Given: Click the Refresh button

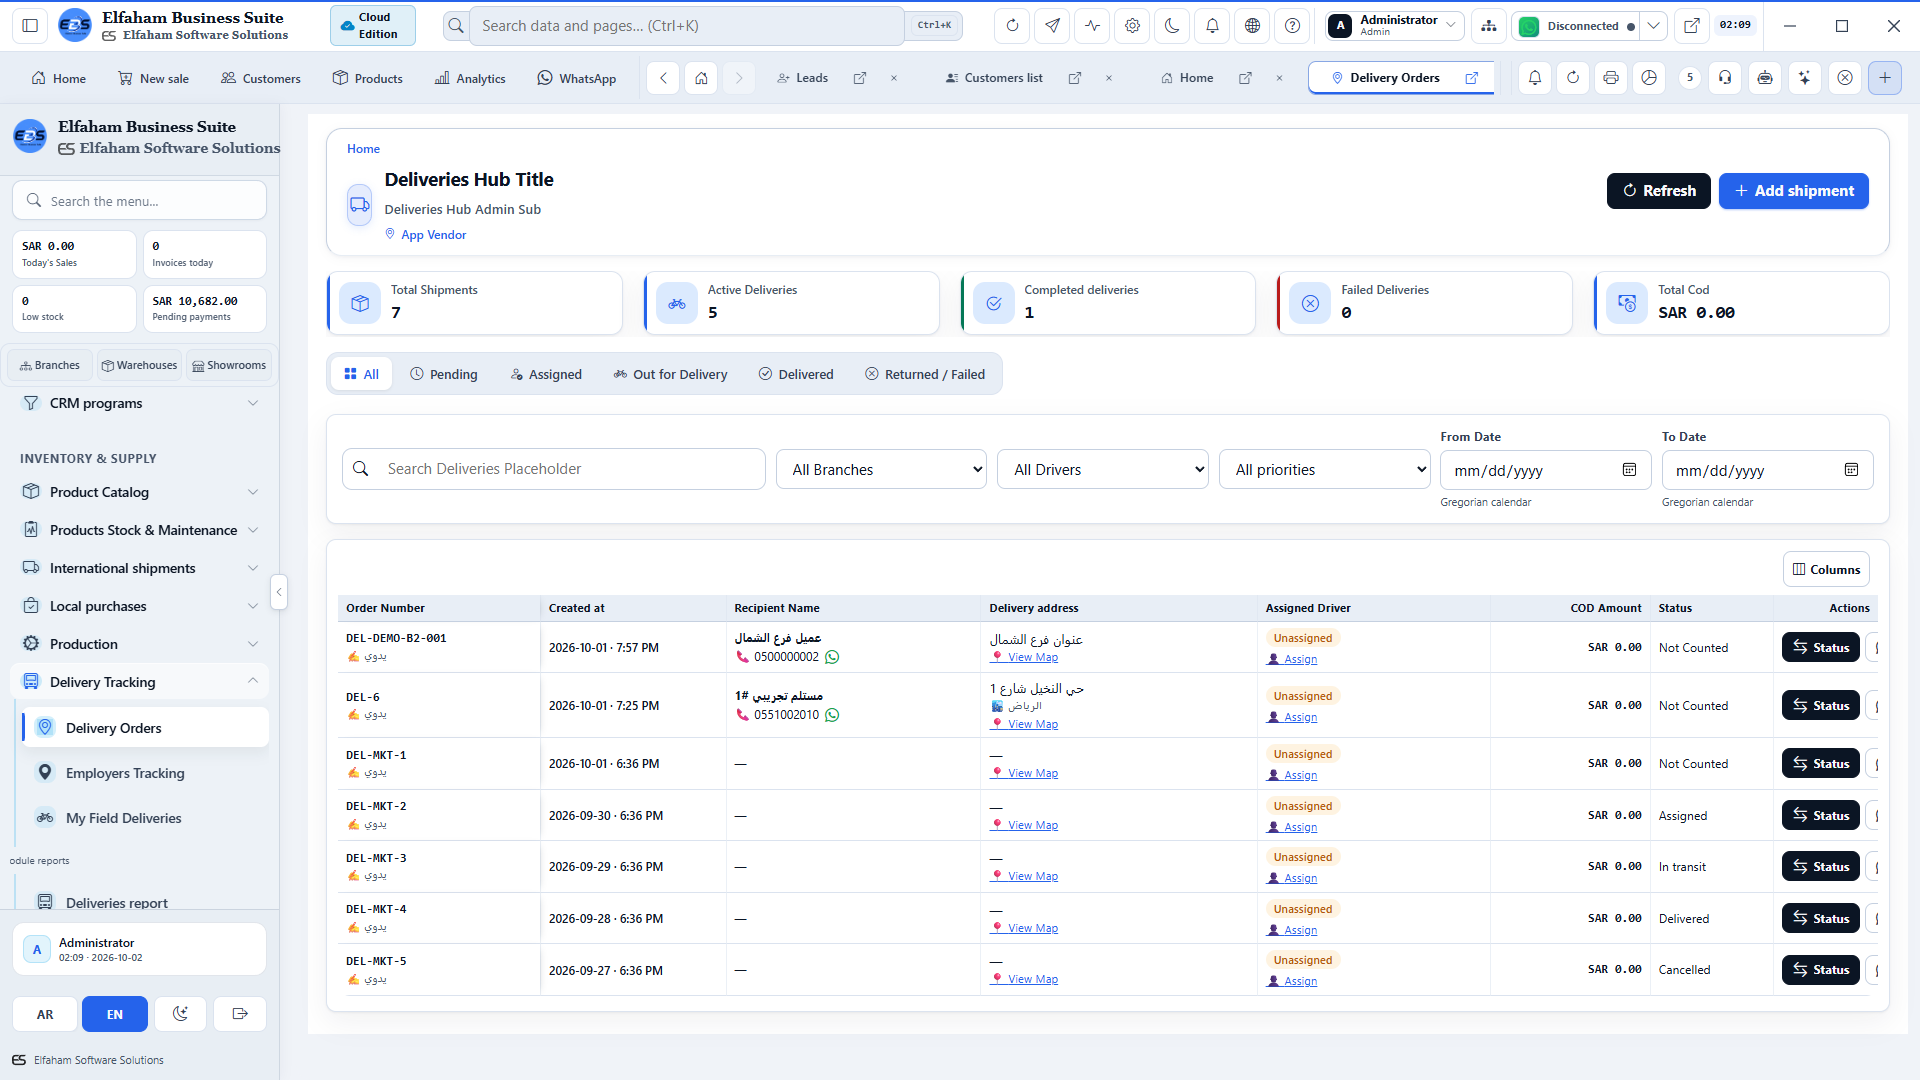Looking at the screenshot, I should [x=1659, y=191].
